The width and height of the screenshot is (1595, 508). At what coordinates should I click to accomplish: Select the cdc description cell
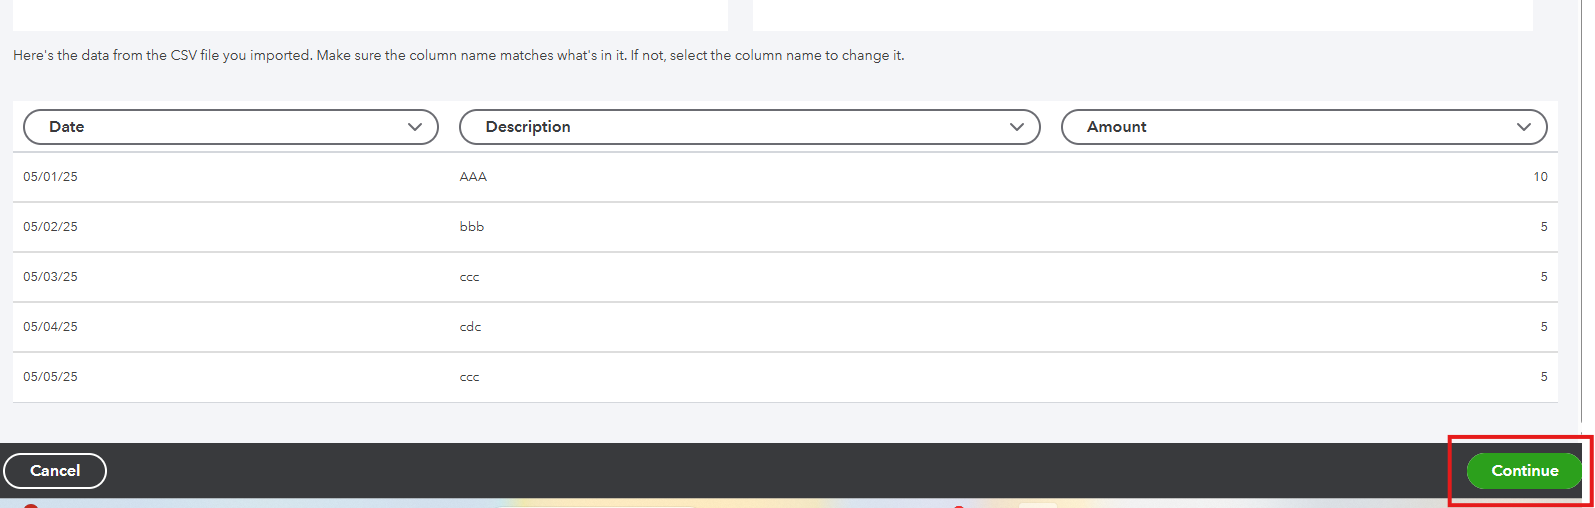(471, 327)
